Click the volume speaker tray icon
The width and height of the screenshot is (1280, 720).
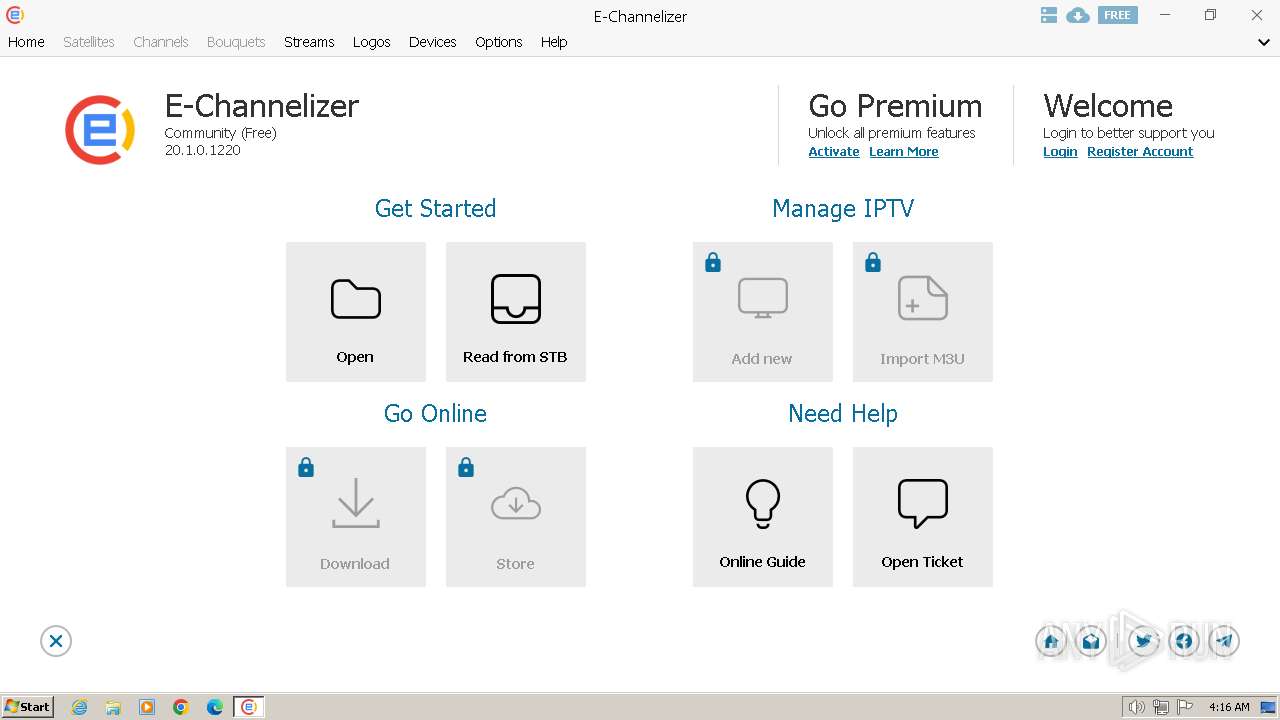click(1136, 707)
